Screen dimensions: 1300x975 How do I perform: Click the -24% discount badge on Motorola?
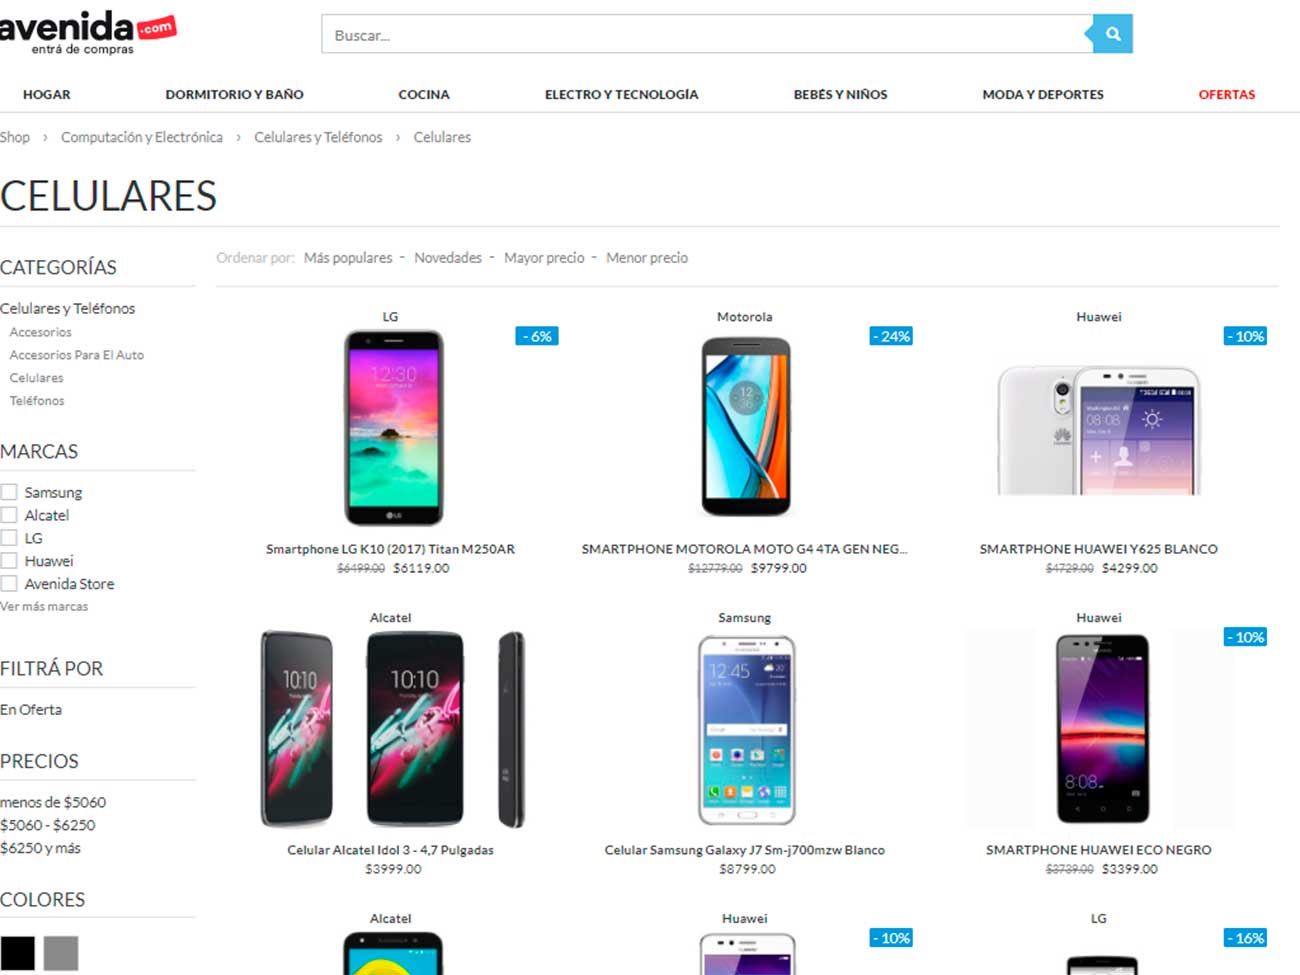pyautogui.click(x=891, y=336)
